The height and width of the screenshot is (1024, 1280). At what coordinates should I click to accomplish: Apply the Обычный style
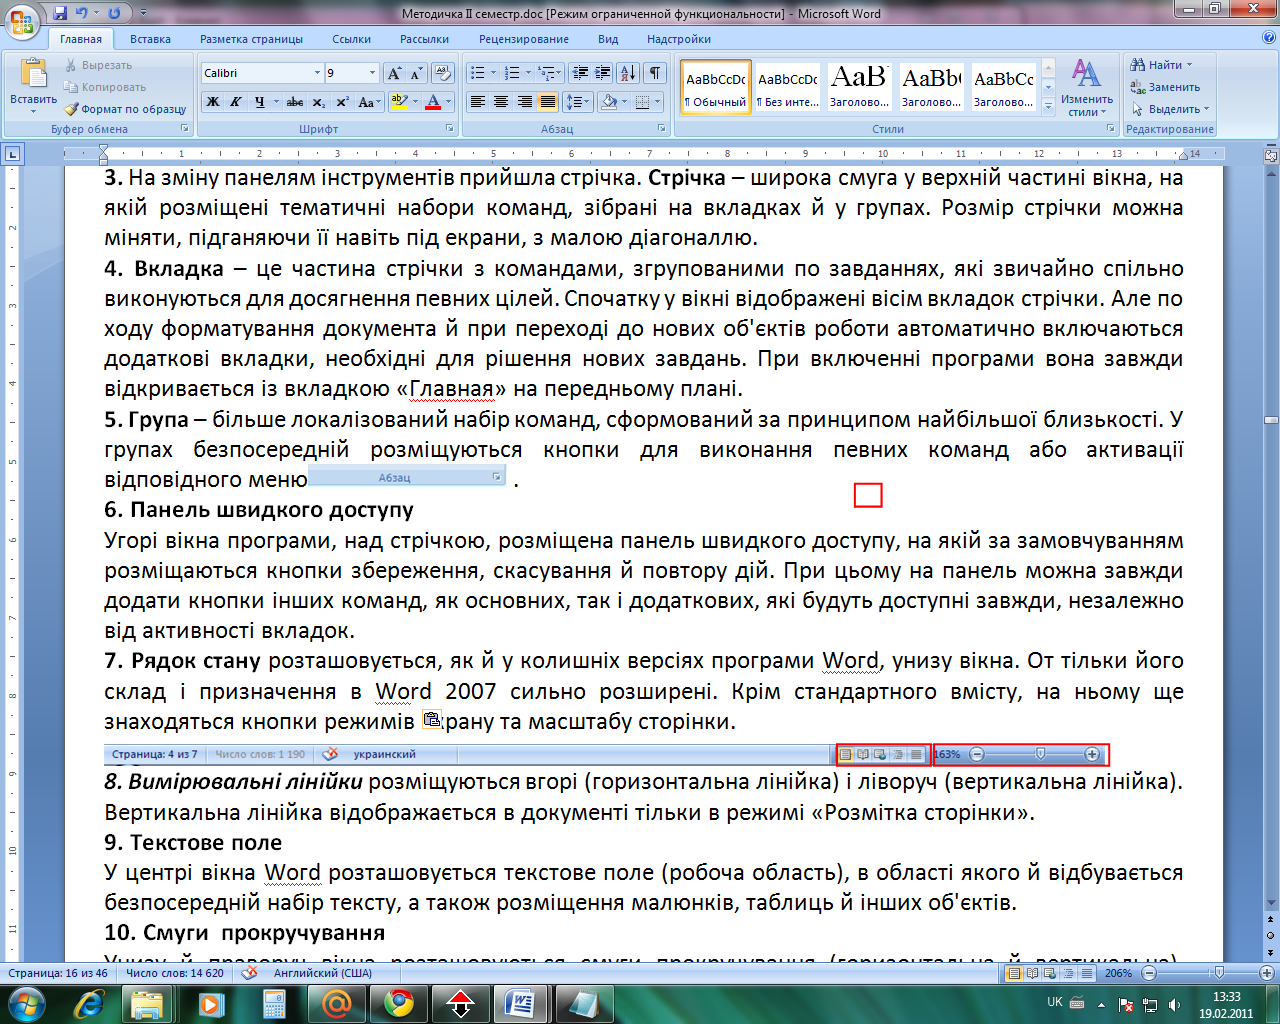pos(716,87)
